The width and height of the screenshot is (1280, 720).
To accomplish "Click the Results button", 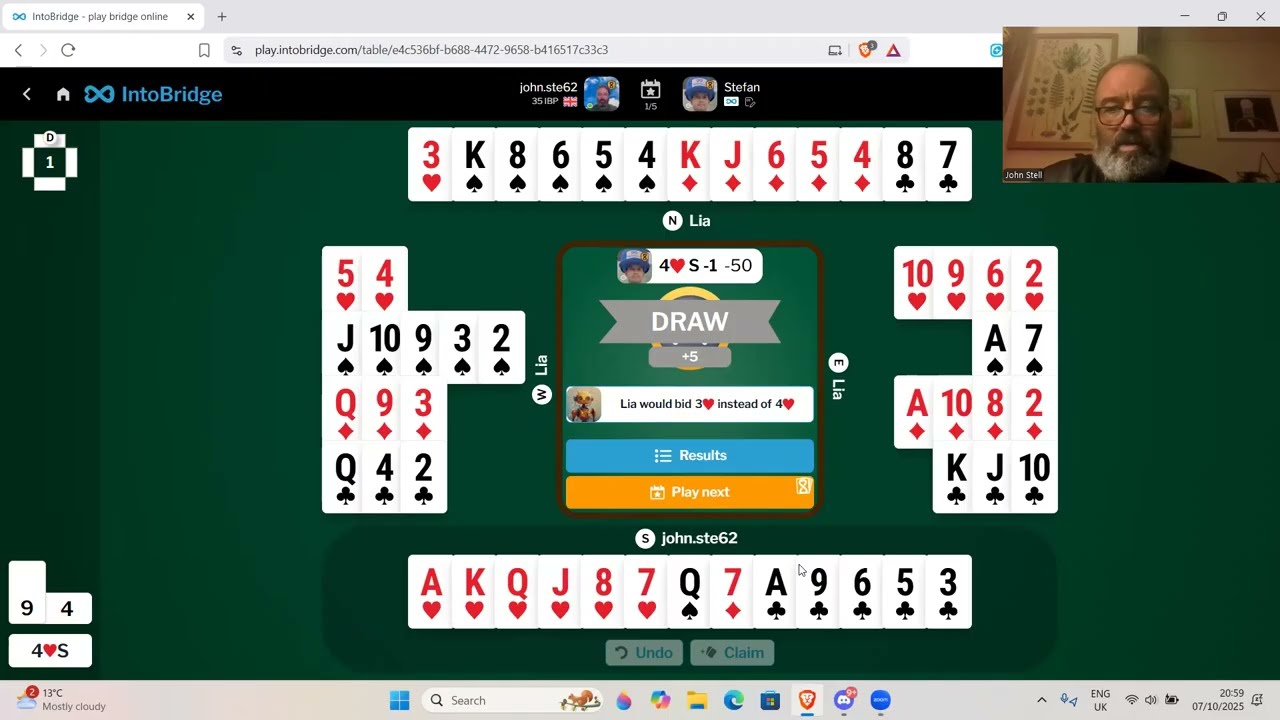I will 690,456.
